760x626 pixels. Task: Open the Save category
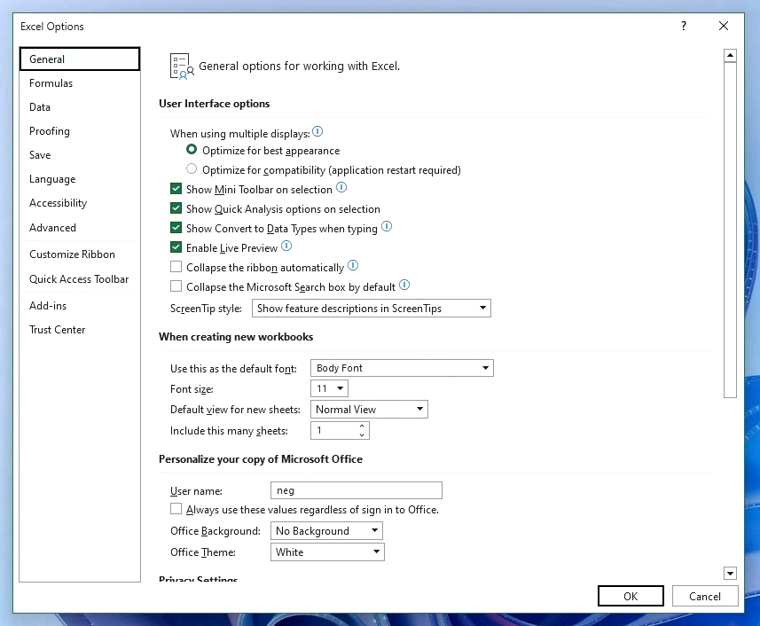(x=79, y=155)
